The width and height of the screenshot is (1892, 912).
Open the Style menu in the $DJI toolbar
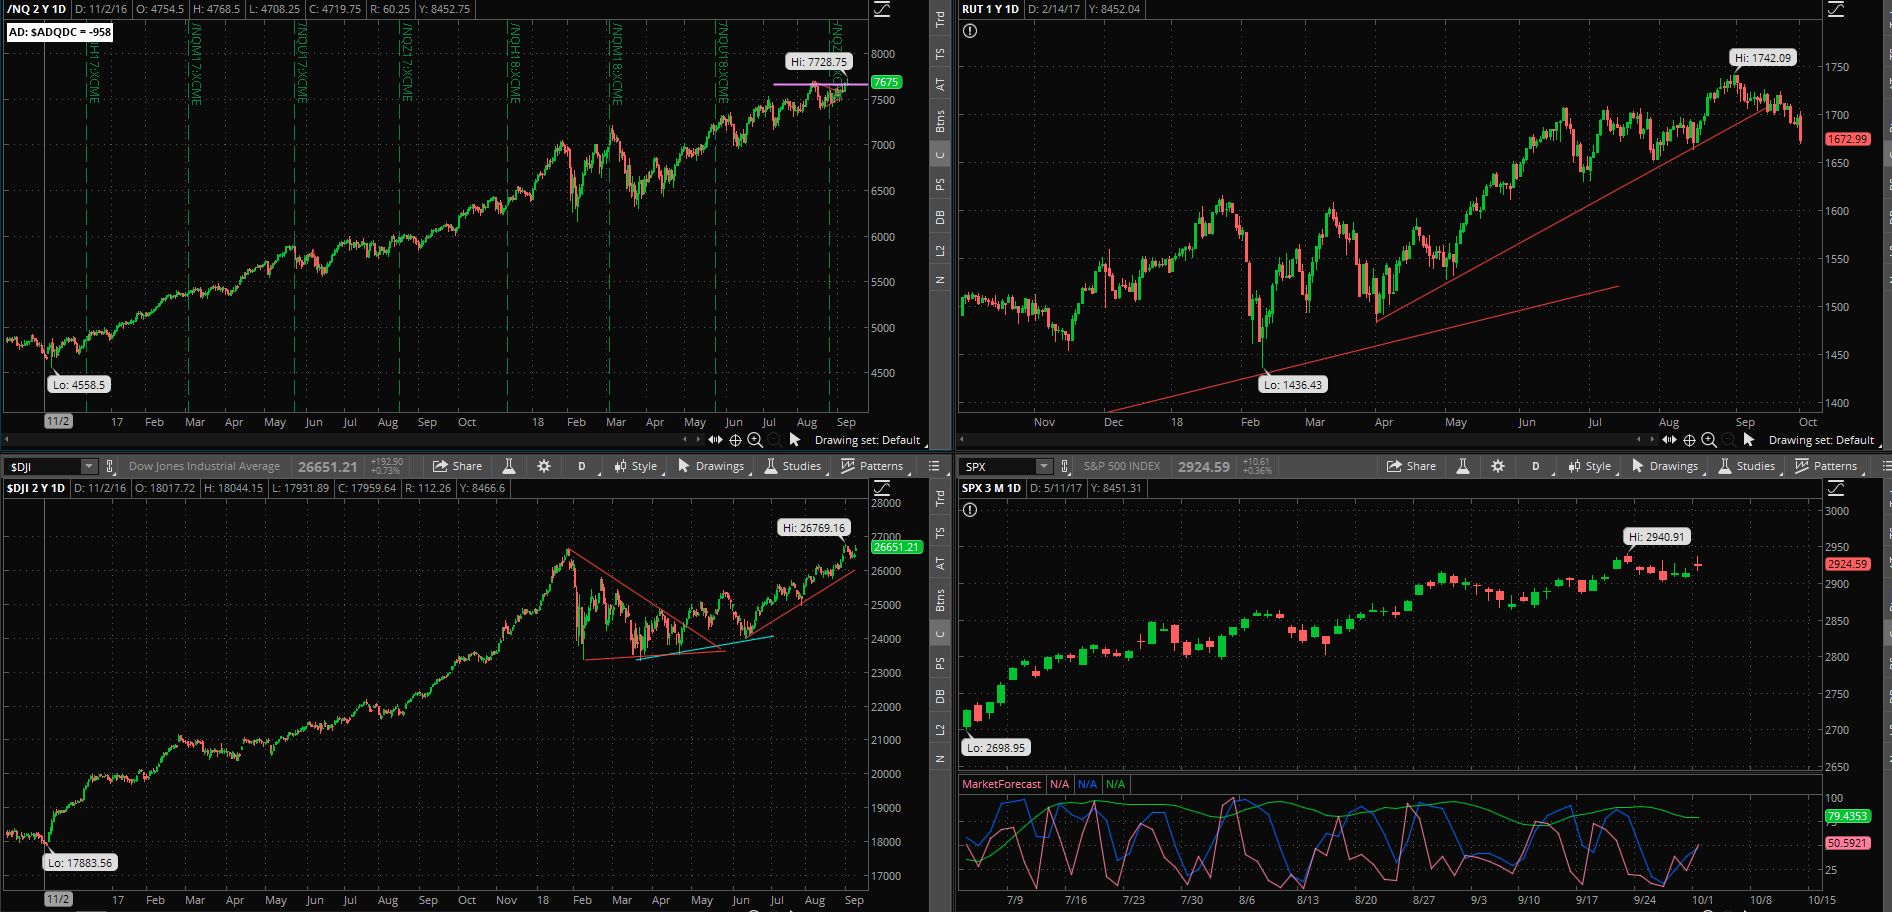click(x=636, y=466)
